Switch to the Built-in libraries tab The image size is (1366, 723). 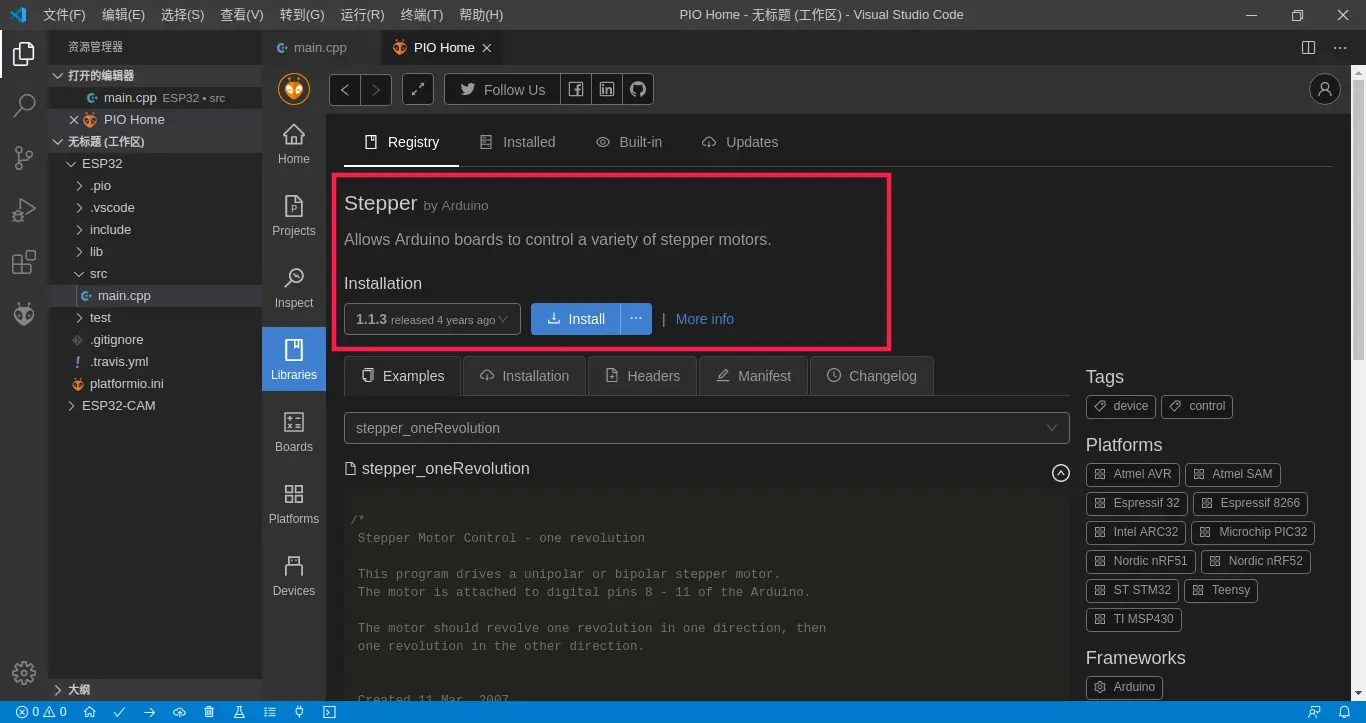tap(629, 142)
